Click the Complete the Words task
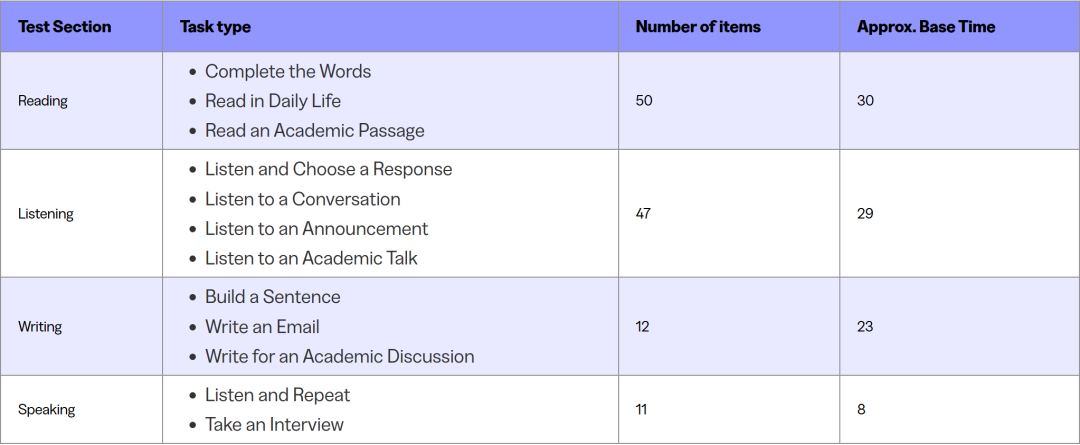 288,72
